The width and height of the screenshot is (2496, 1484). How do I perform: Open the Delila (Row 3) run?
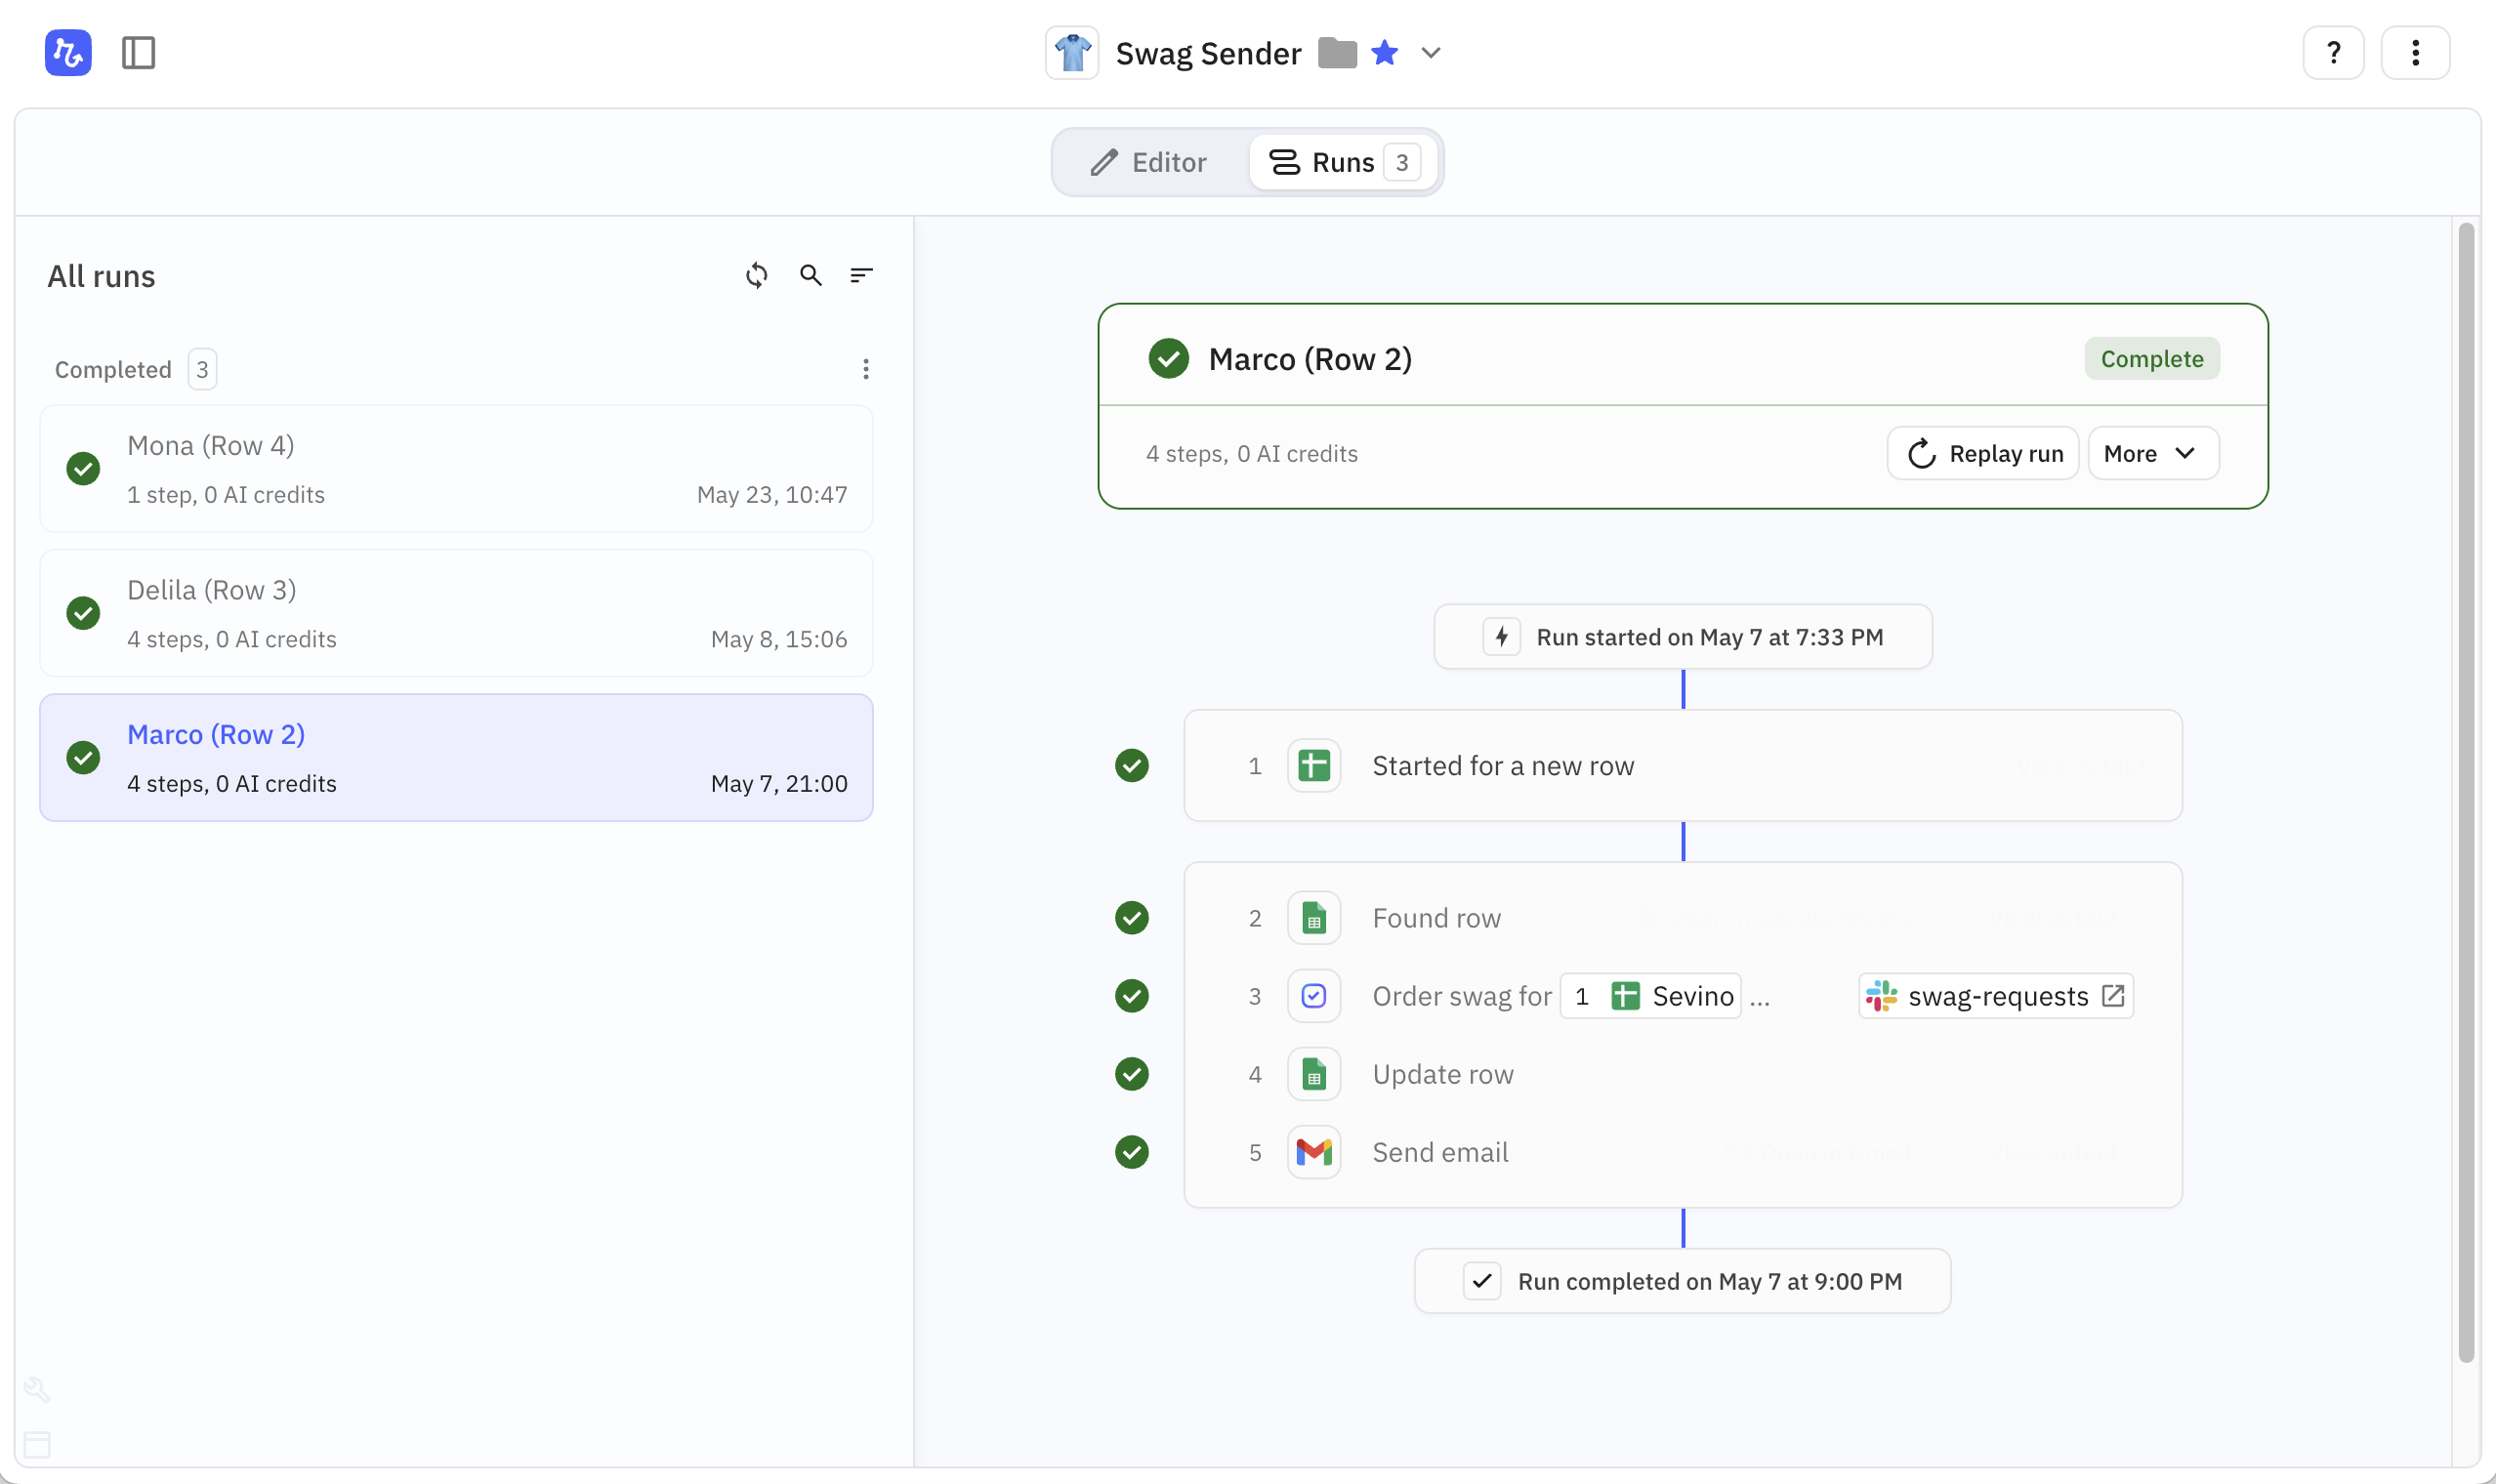point(456,613)
